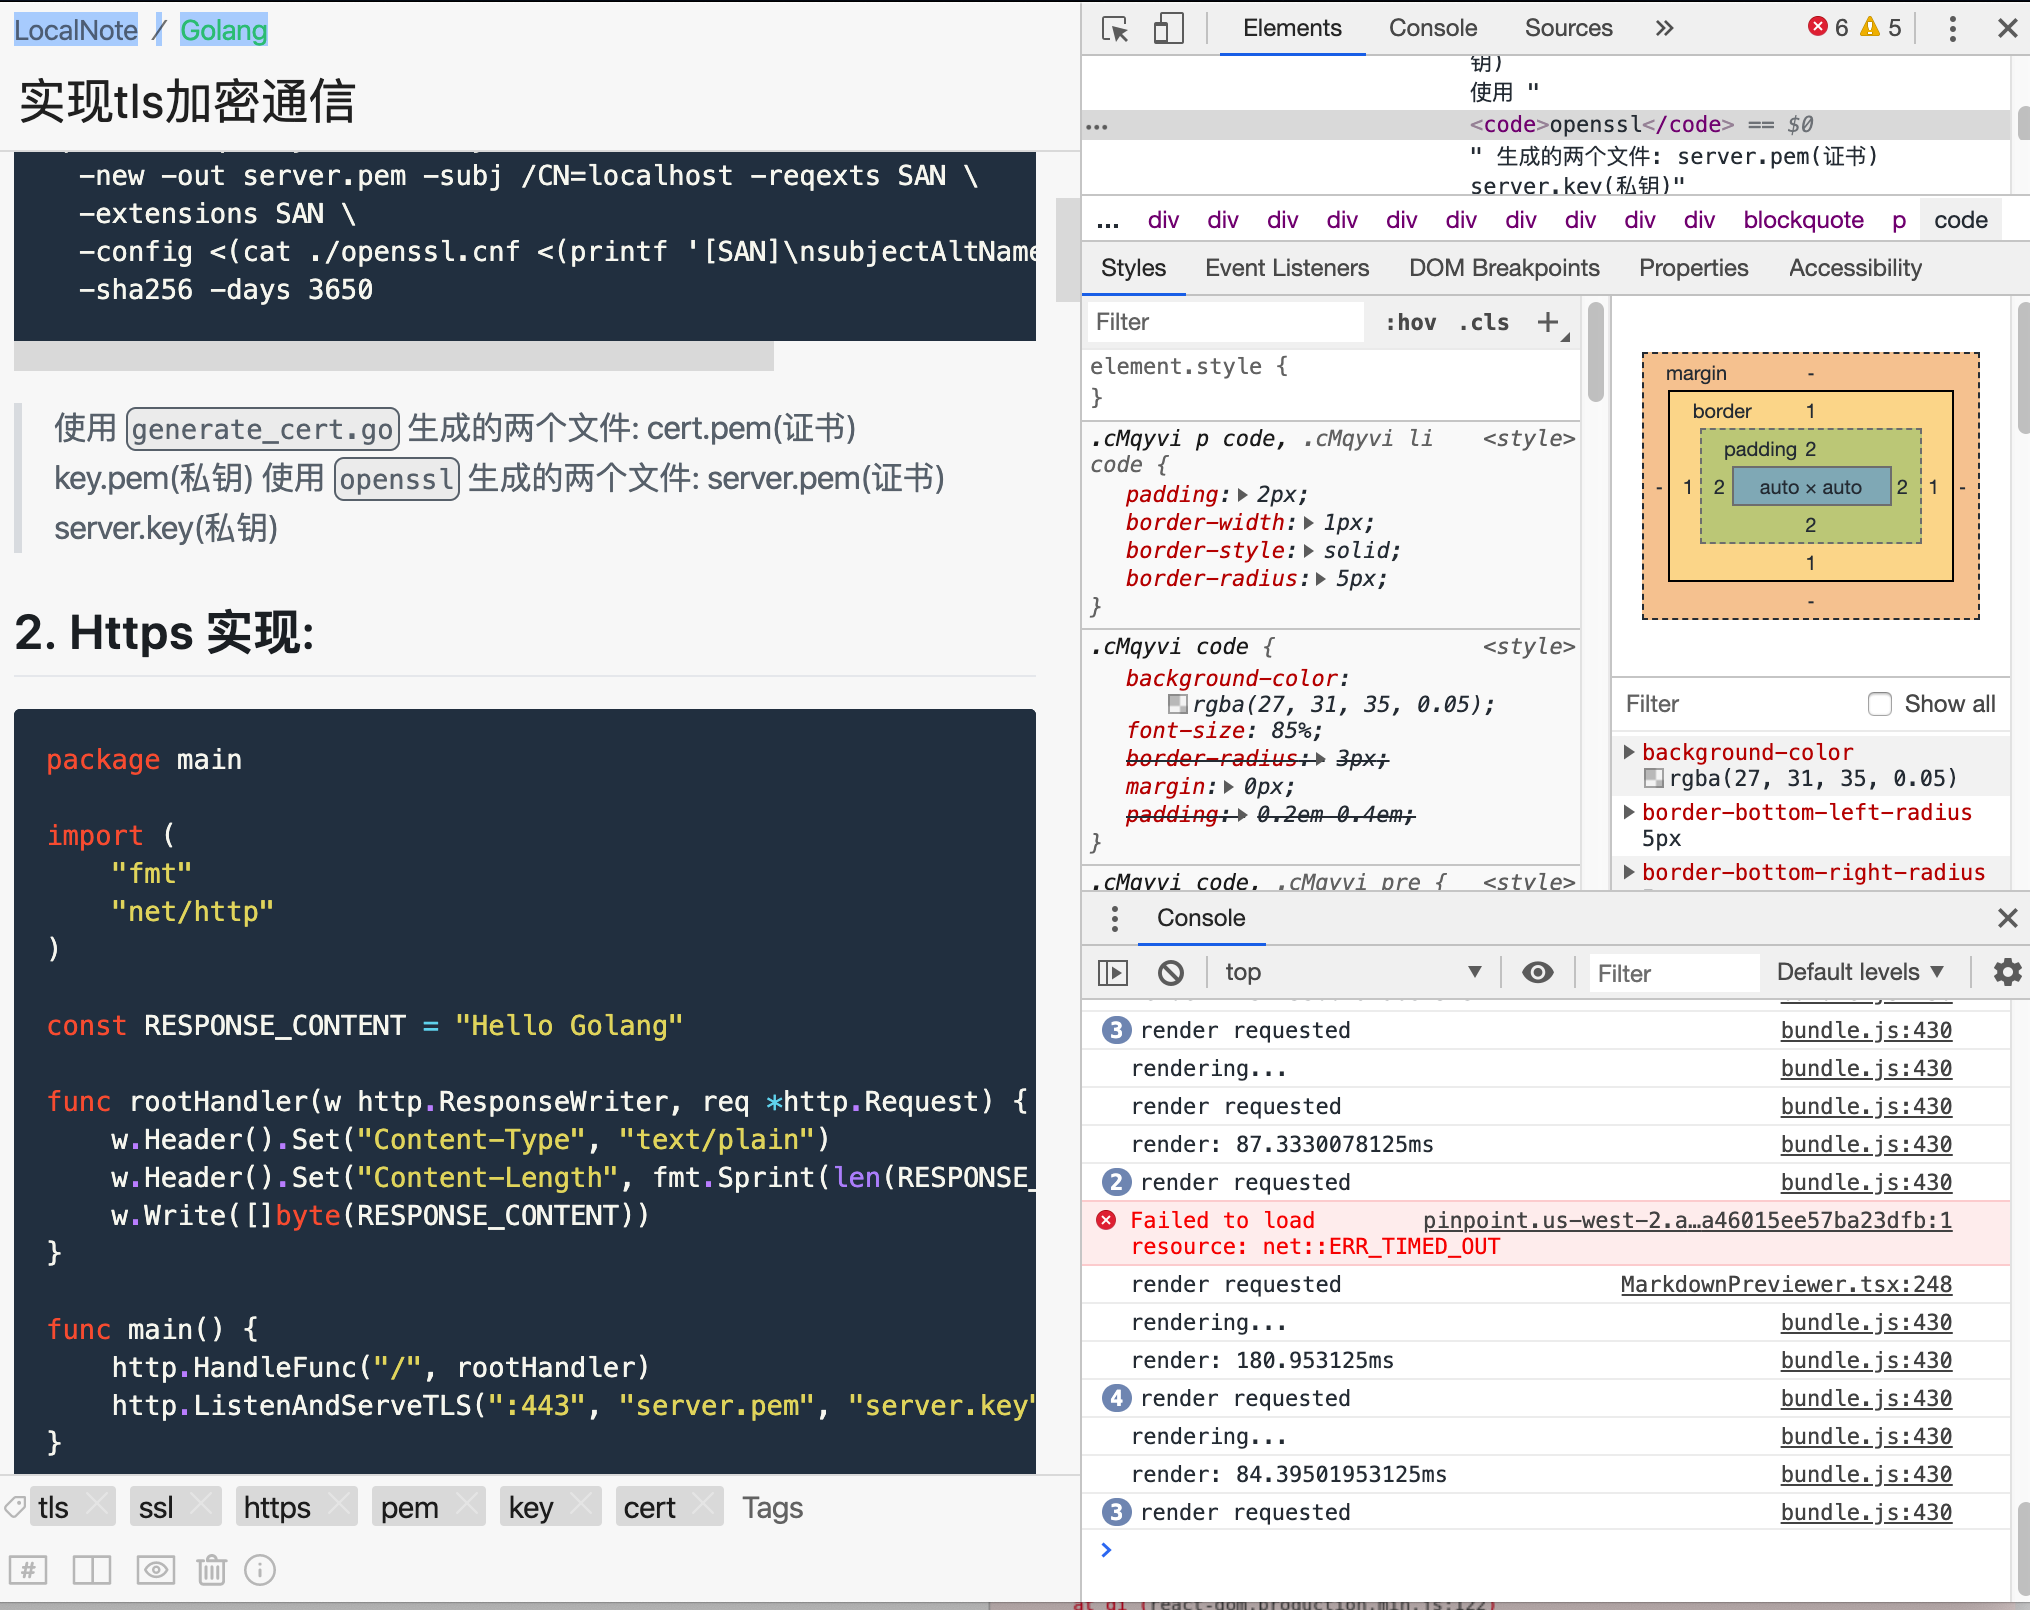Delete the note using the trash icon
This screenshot has height=1610, width=2030.
211,1570
